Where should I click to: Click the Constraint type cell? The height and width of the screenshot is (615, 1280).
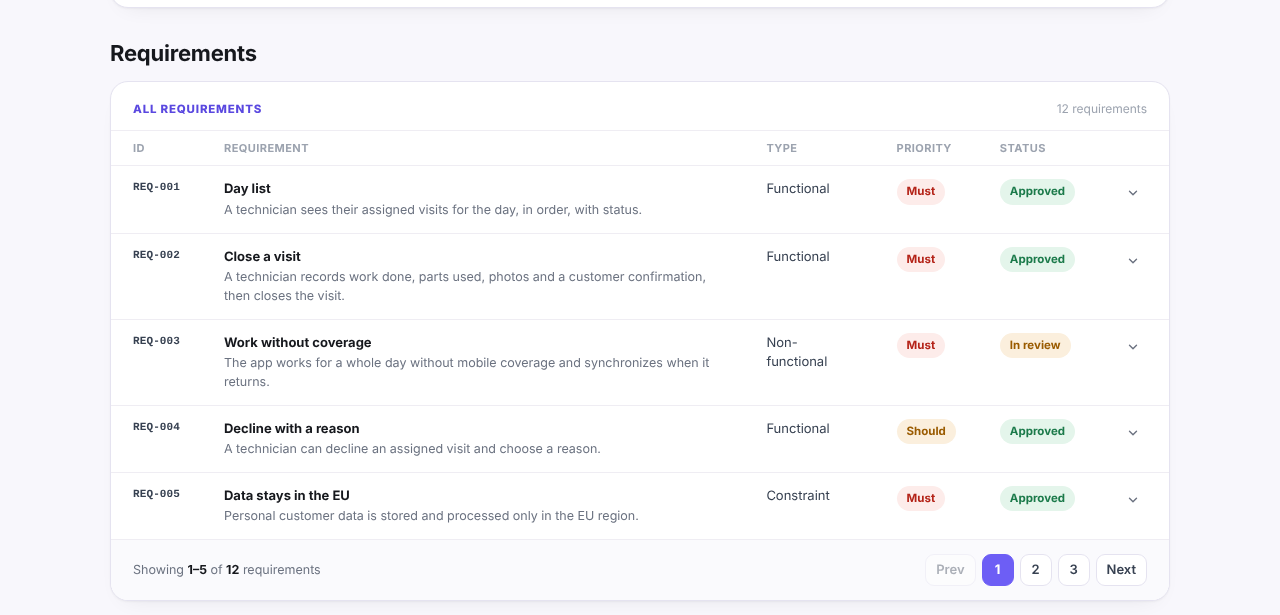tap(798, 495)
